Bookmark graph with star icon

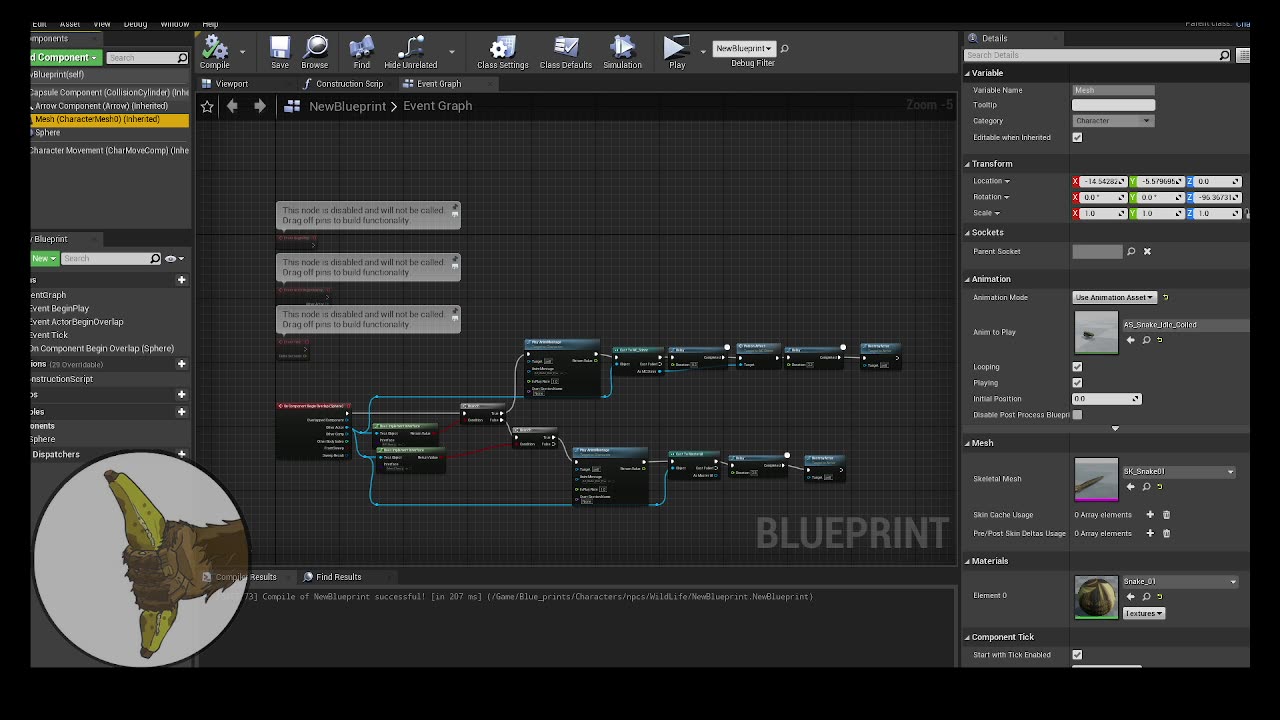coord(207,106)
